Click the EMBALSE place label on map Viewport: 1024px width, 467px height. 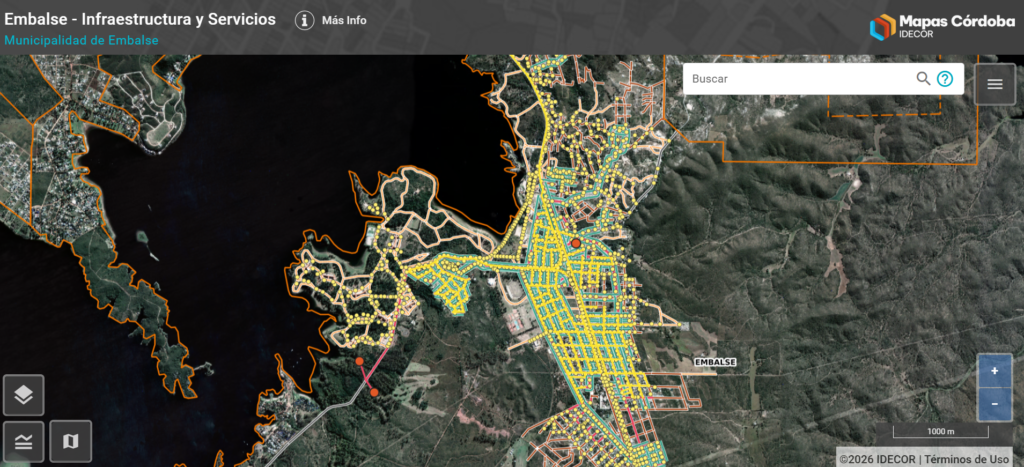click(x=715, y=361)
